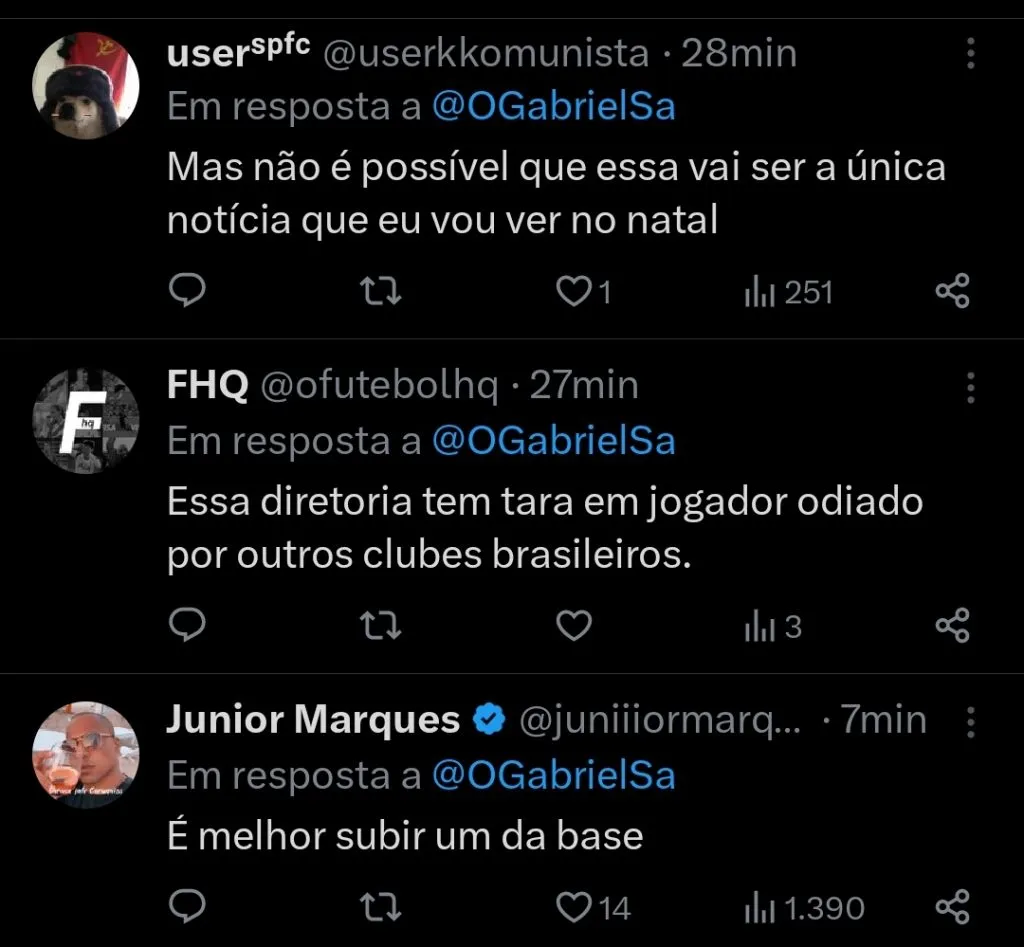Reply to Junior Marques' tweet

pyautogui.click(x=186, y=908)
